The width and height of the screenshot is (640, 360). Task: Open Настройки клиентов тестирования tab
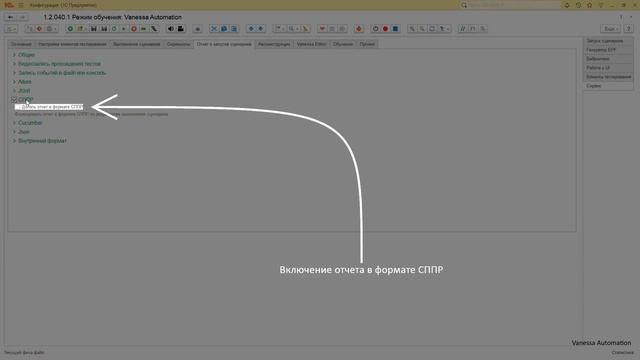tap(72, 44)
